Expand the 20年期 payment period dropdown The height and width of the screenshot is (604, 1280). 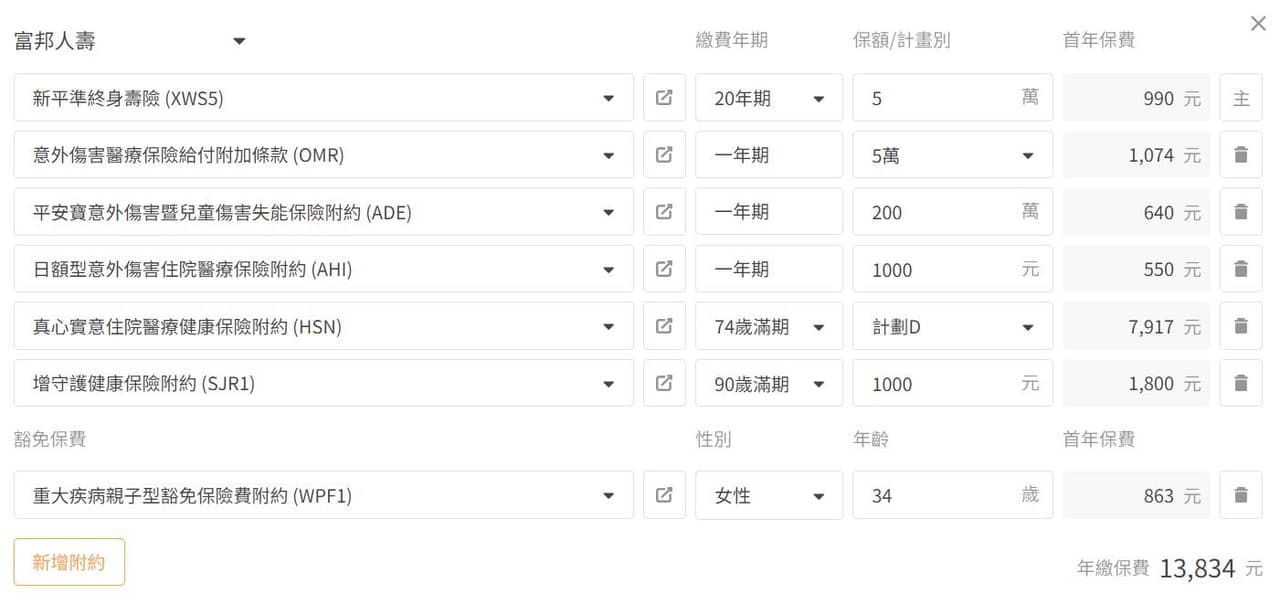[768, 98]
